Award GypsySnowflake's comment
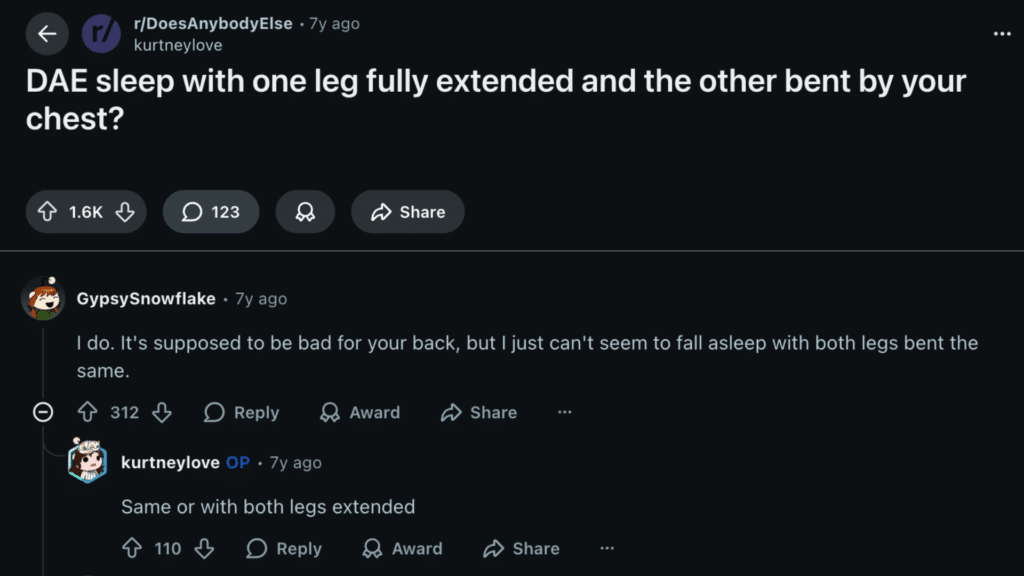 (x=359, y=412)
